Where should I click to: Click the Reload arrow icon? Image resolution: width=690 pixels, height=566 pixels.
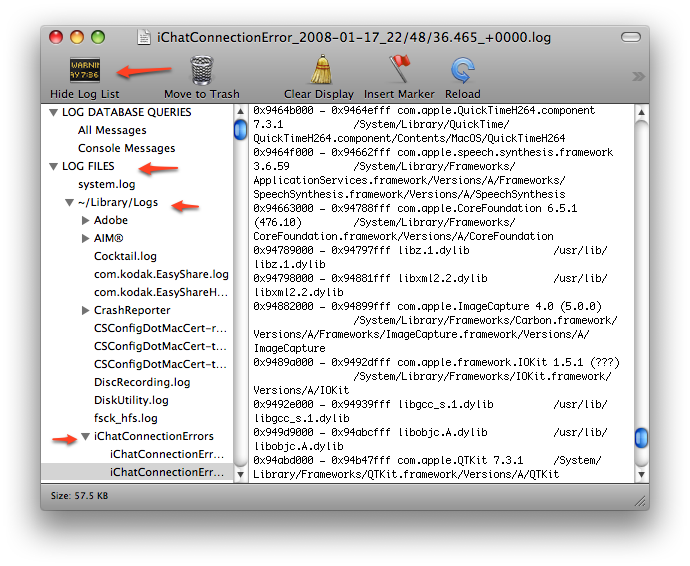coord(462,70)
